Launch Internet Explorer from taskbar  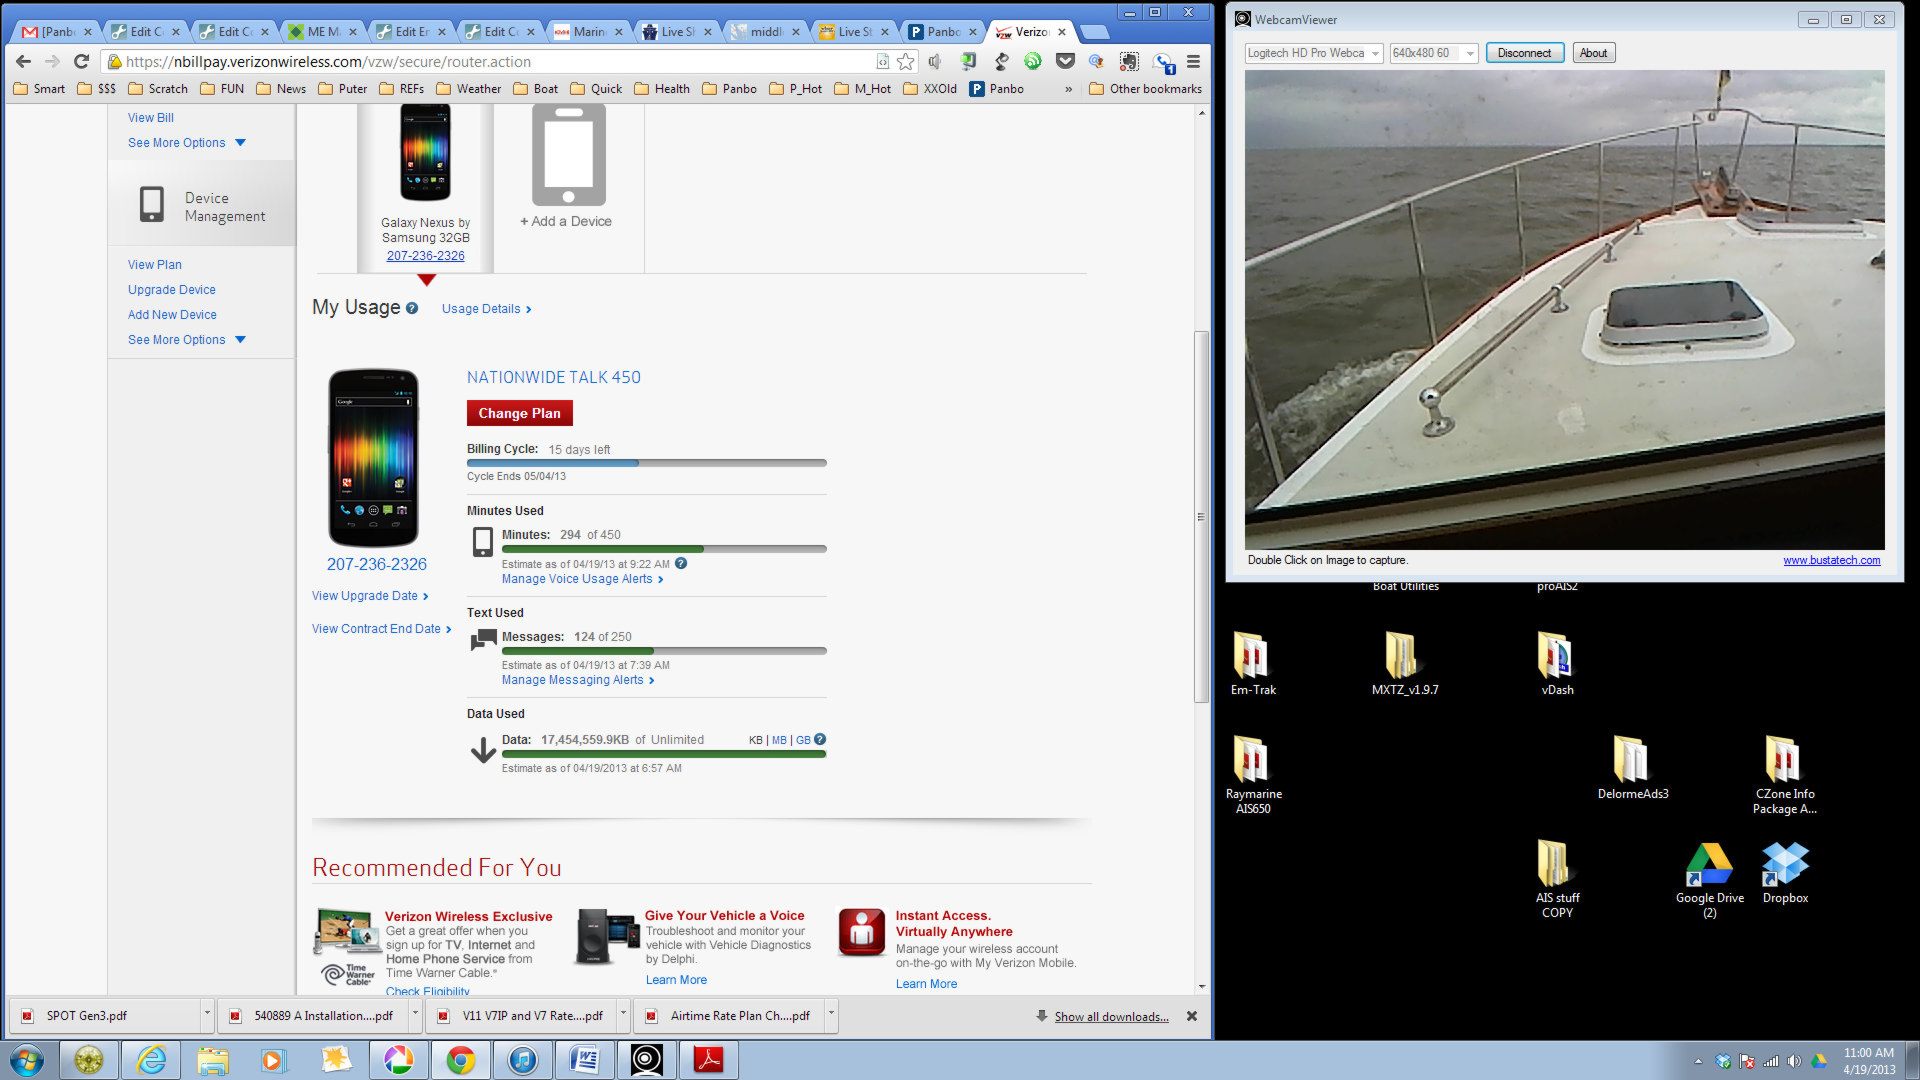tap(151, 1060)
